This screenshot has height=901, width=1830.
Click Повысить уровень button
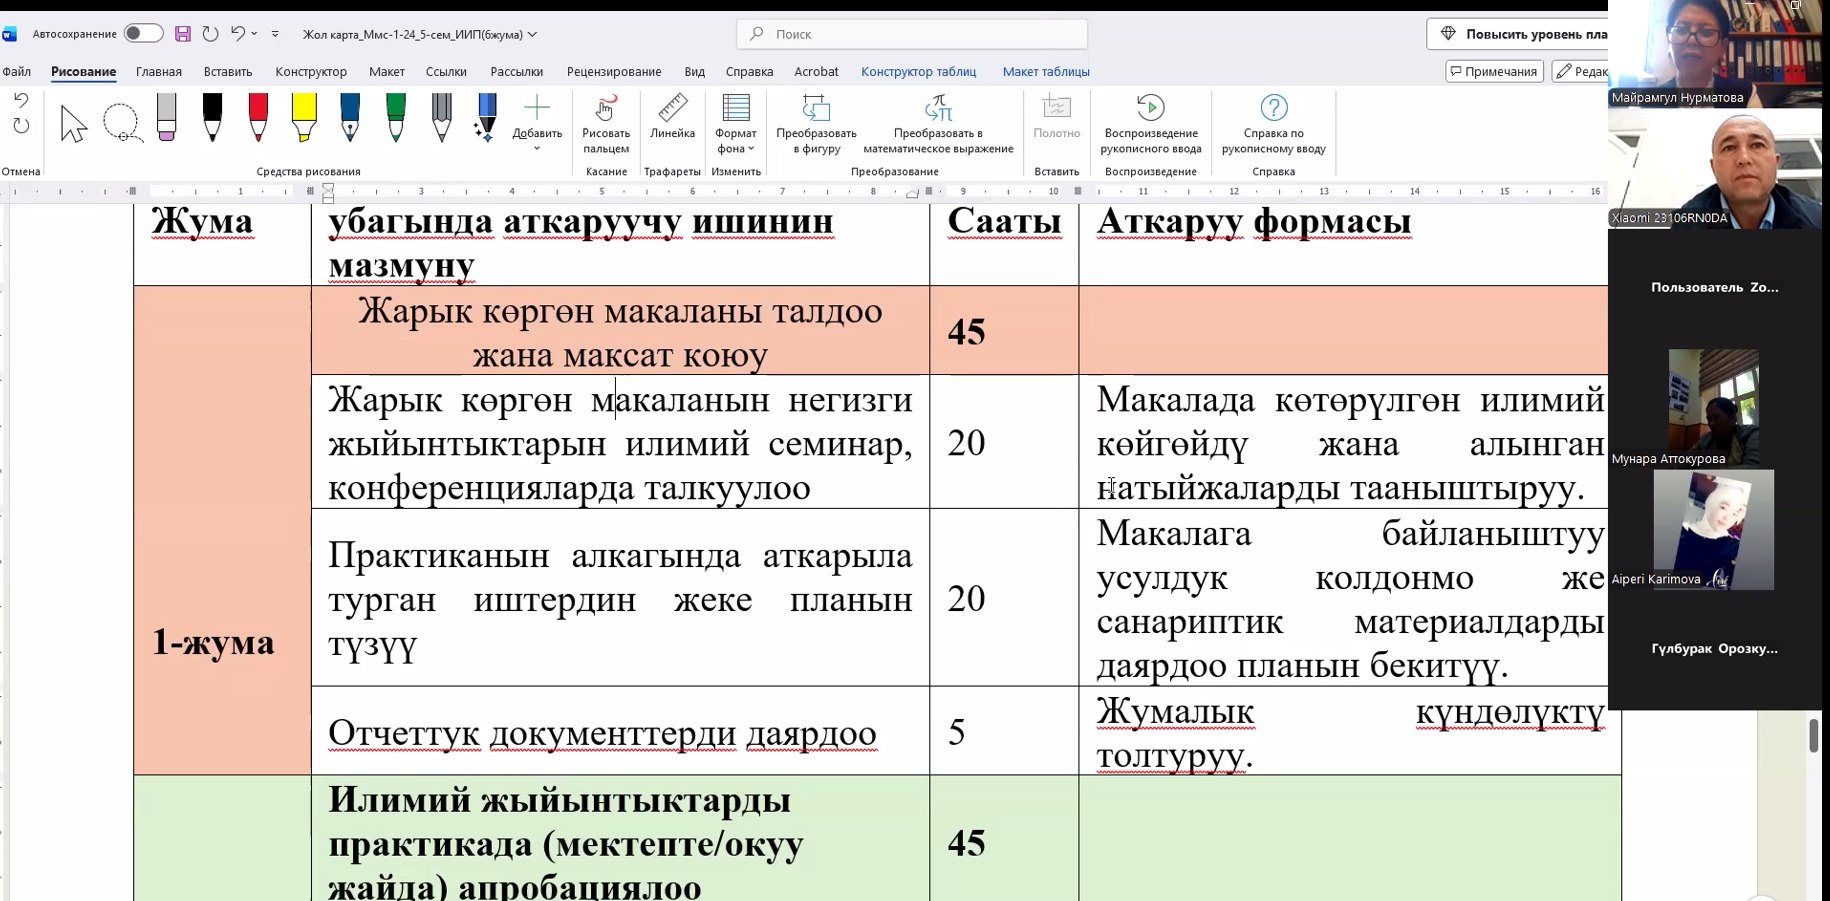pos(1520,34)
